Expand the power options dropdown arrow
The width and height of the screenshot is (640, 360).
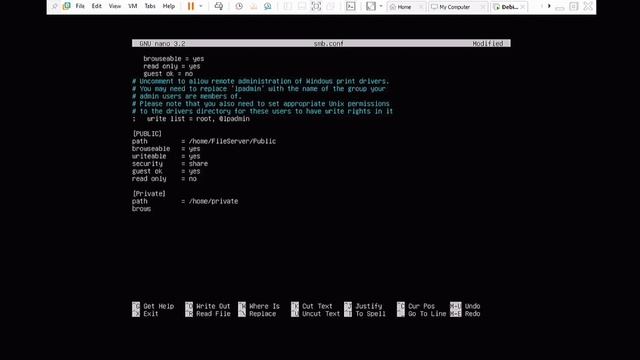tap(200, 6)
